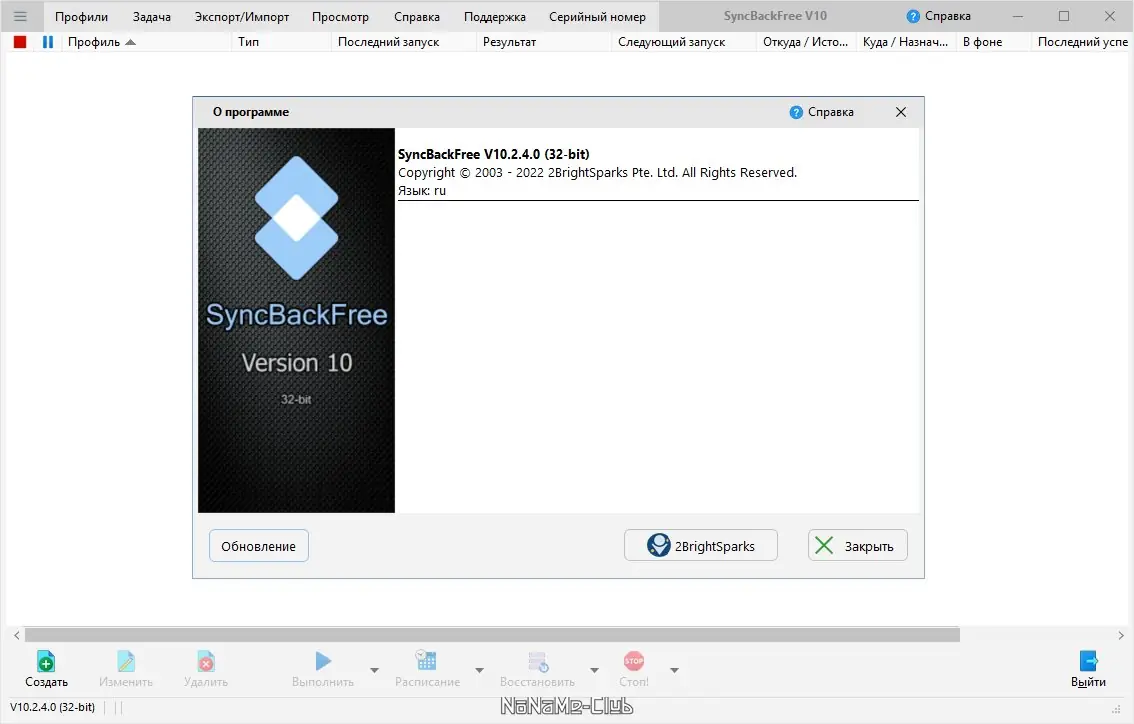This screenshot has height=724, width=1134.
Task: Sort by the Профиль column header
Action: (147, 42)
